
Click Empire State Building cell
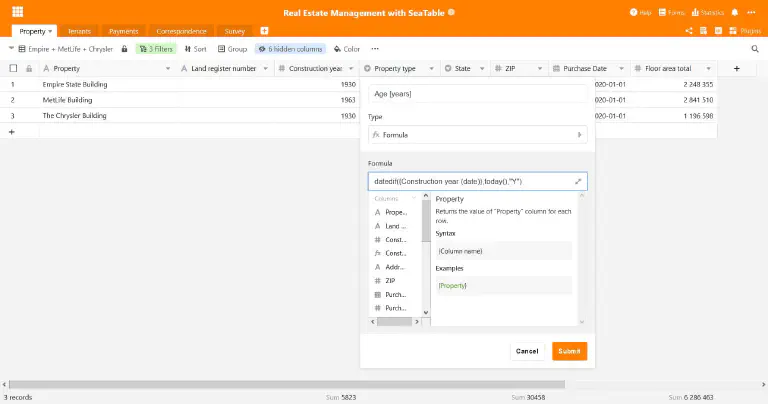[x=74, y=84]
